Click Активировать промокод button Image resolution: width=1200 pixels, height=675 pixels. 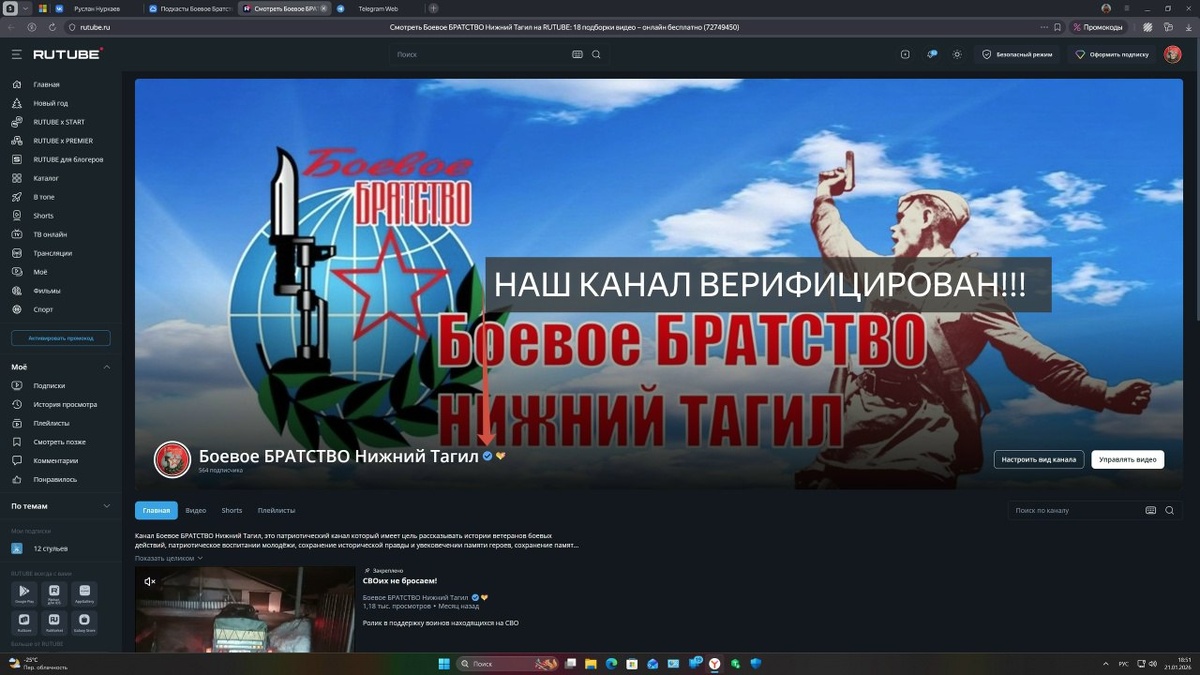61,338
